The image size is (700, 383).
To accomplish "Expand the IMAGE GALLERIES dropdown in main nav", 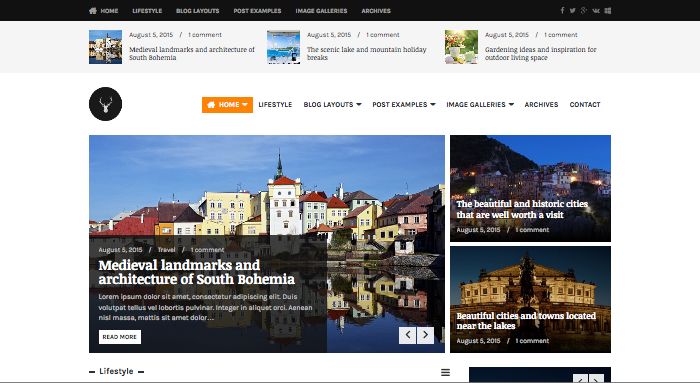I will point(480,104).
